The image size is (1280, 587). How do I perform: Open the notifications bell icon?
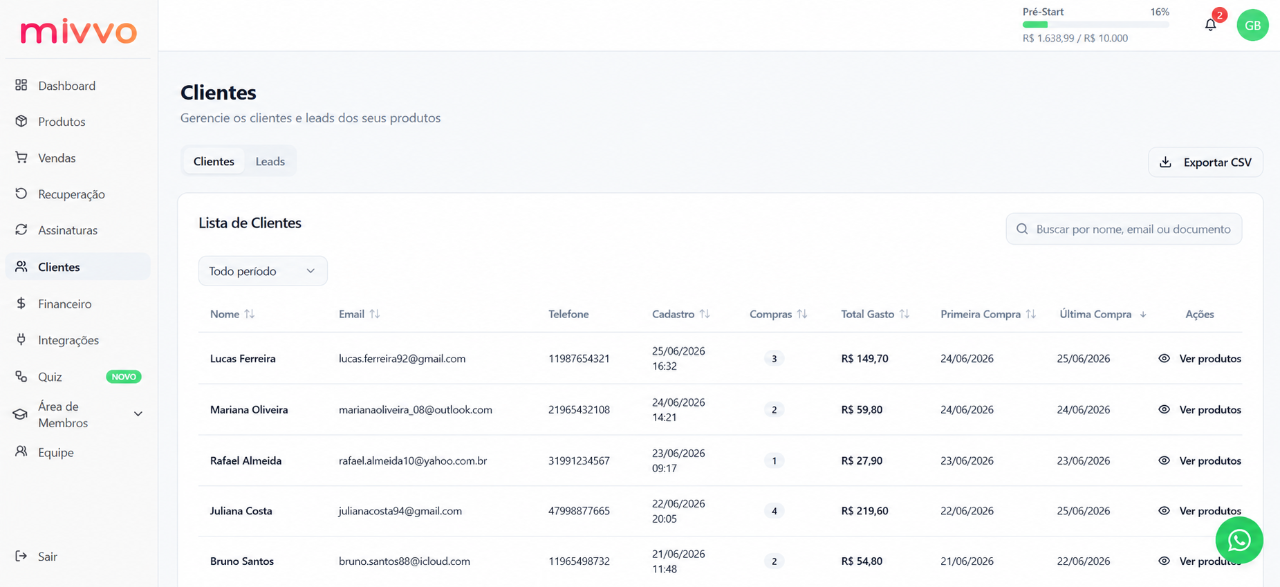pyautogui.click(x=1210, y=25)
